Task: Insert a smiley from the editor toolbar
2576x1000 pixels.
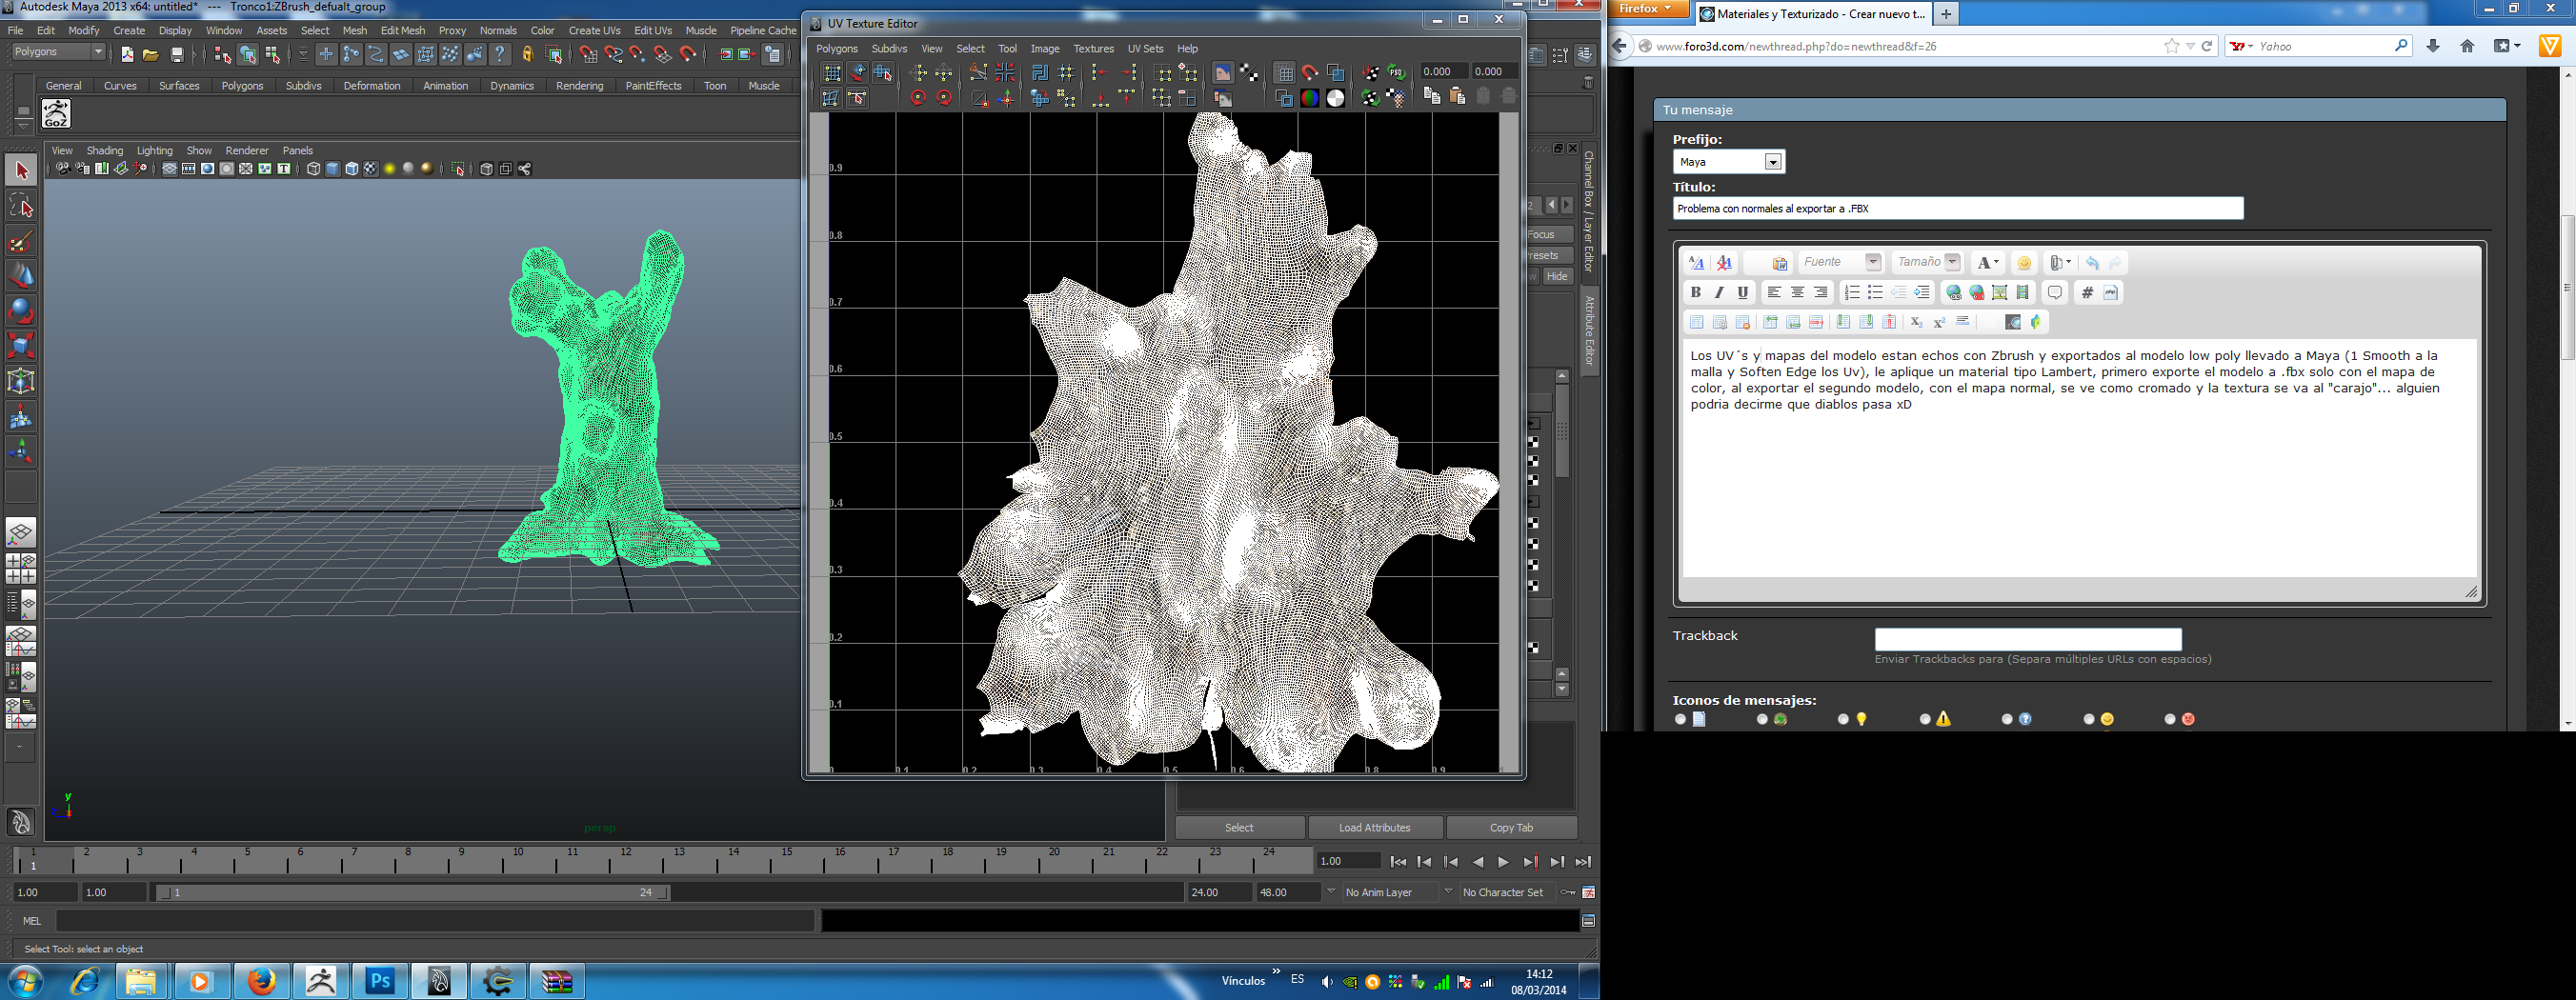Action: [2024, 263]
